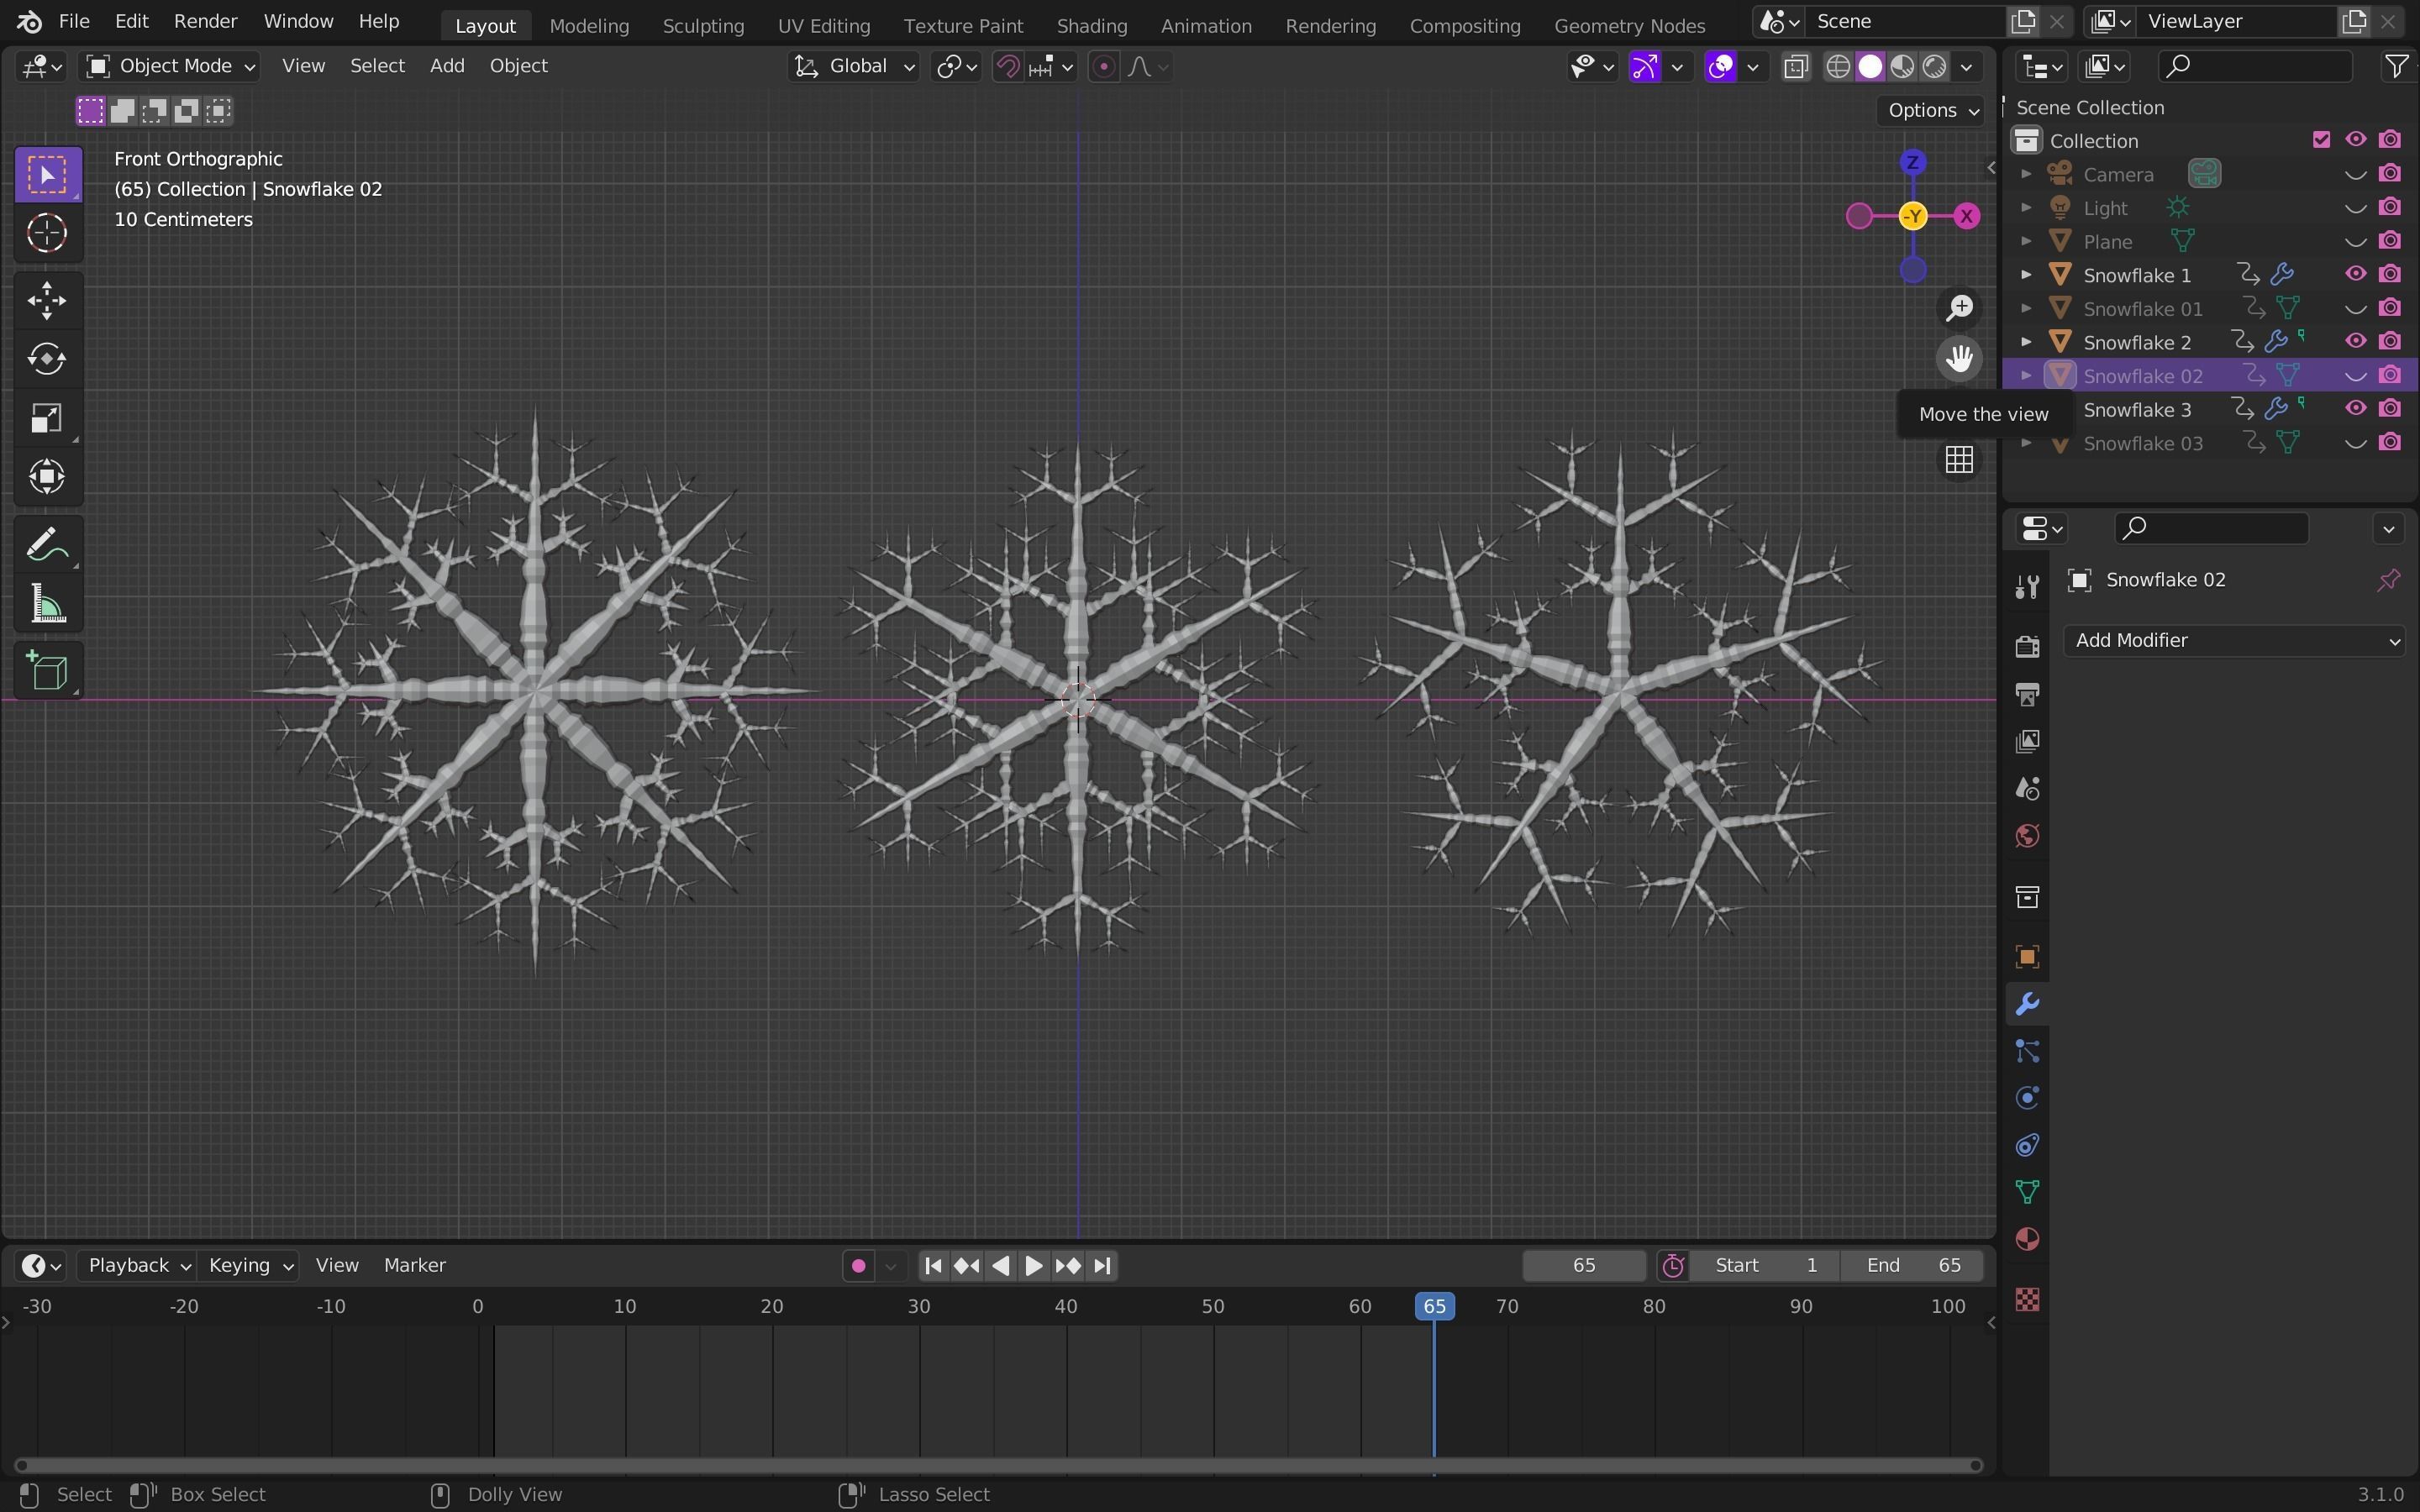Uncheck the Collection checkbox in the outliner
Screen dimensions: 2420x1512
click(x=2322, y=140)
